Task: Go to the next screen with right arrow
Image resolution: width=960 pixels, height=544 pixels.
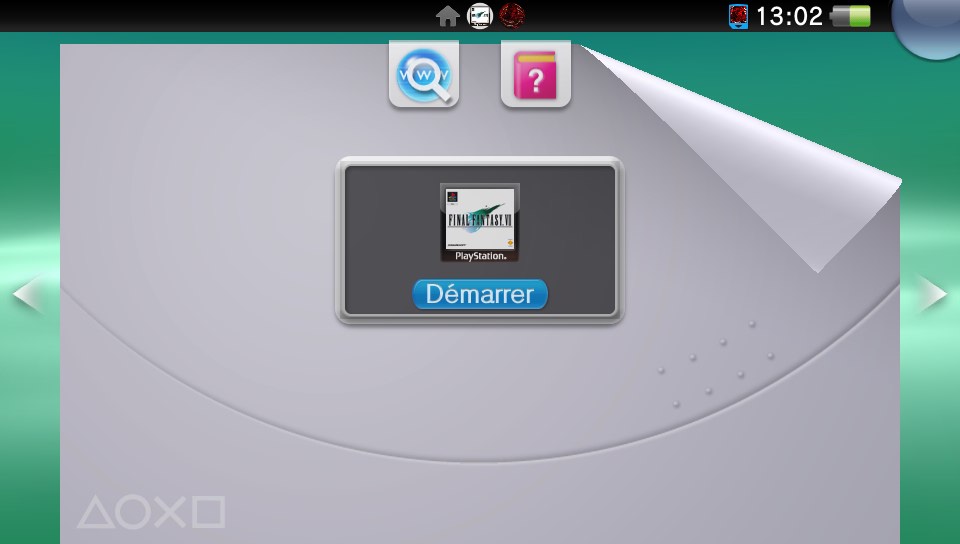Action: pyautogui.click(x=932, y=294)
